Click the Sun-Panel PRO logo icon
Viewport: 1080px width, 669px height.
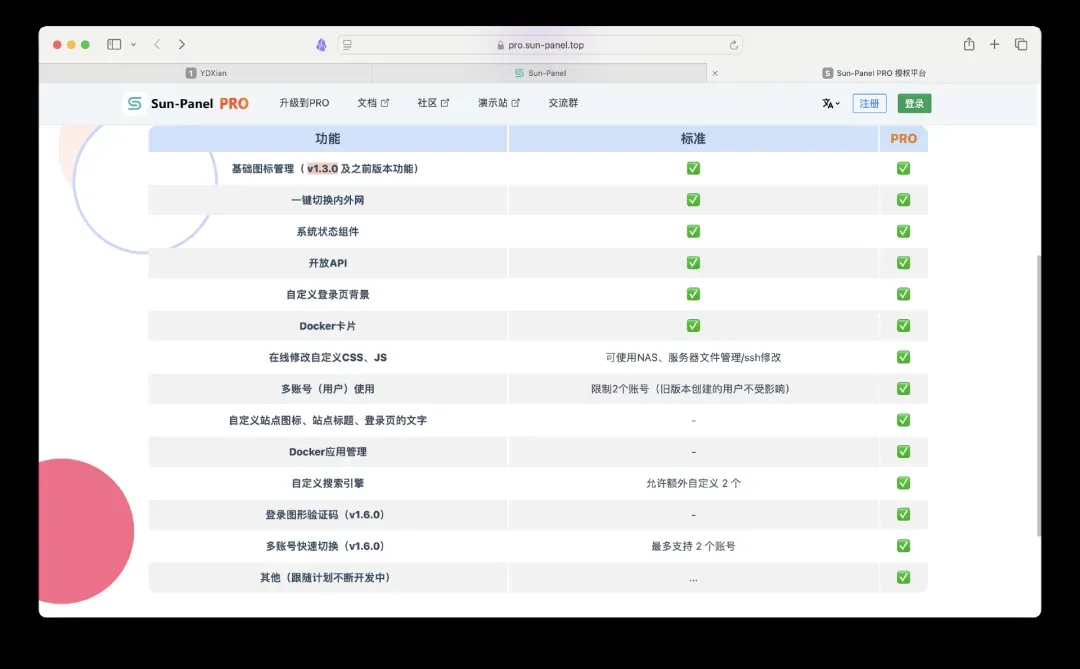(134, 103)
